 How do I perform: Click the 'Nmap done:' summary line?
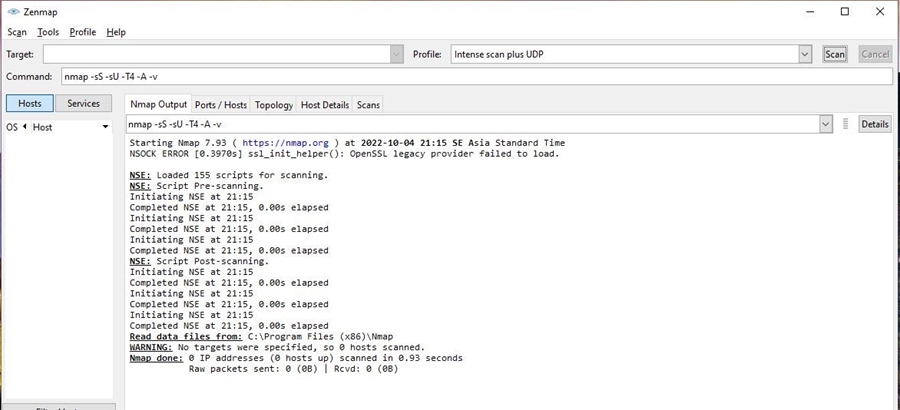296,358
